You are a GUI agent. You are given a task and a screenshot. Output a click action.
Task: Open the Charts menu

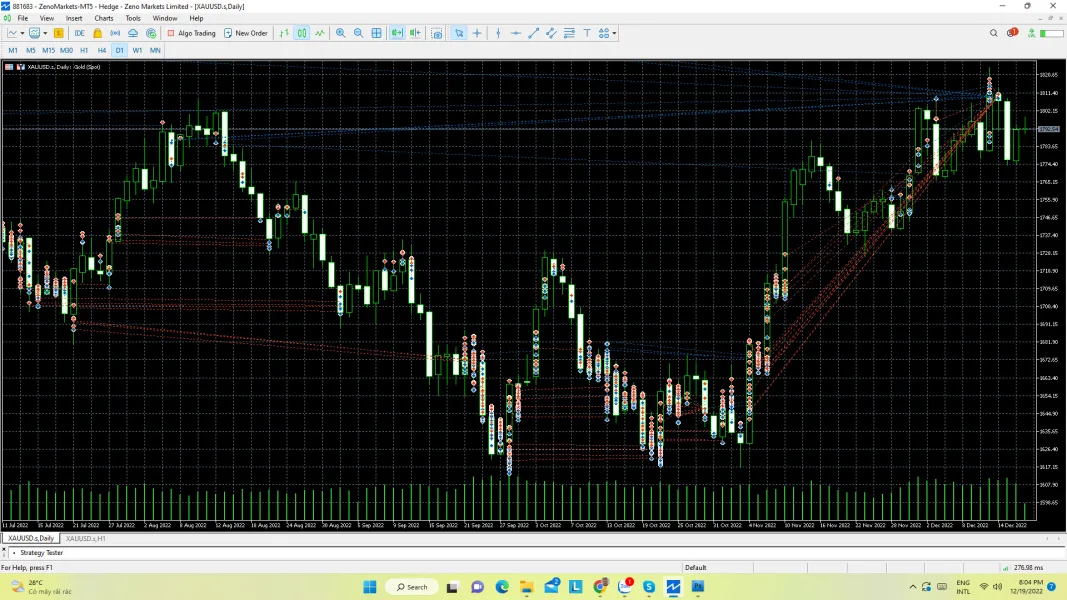(104, 18)
